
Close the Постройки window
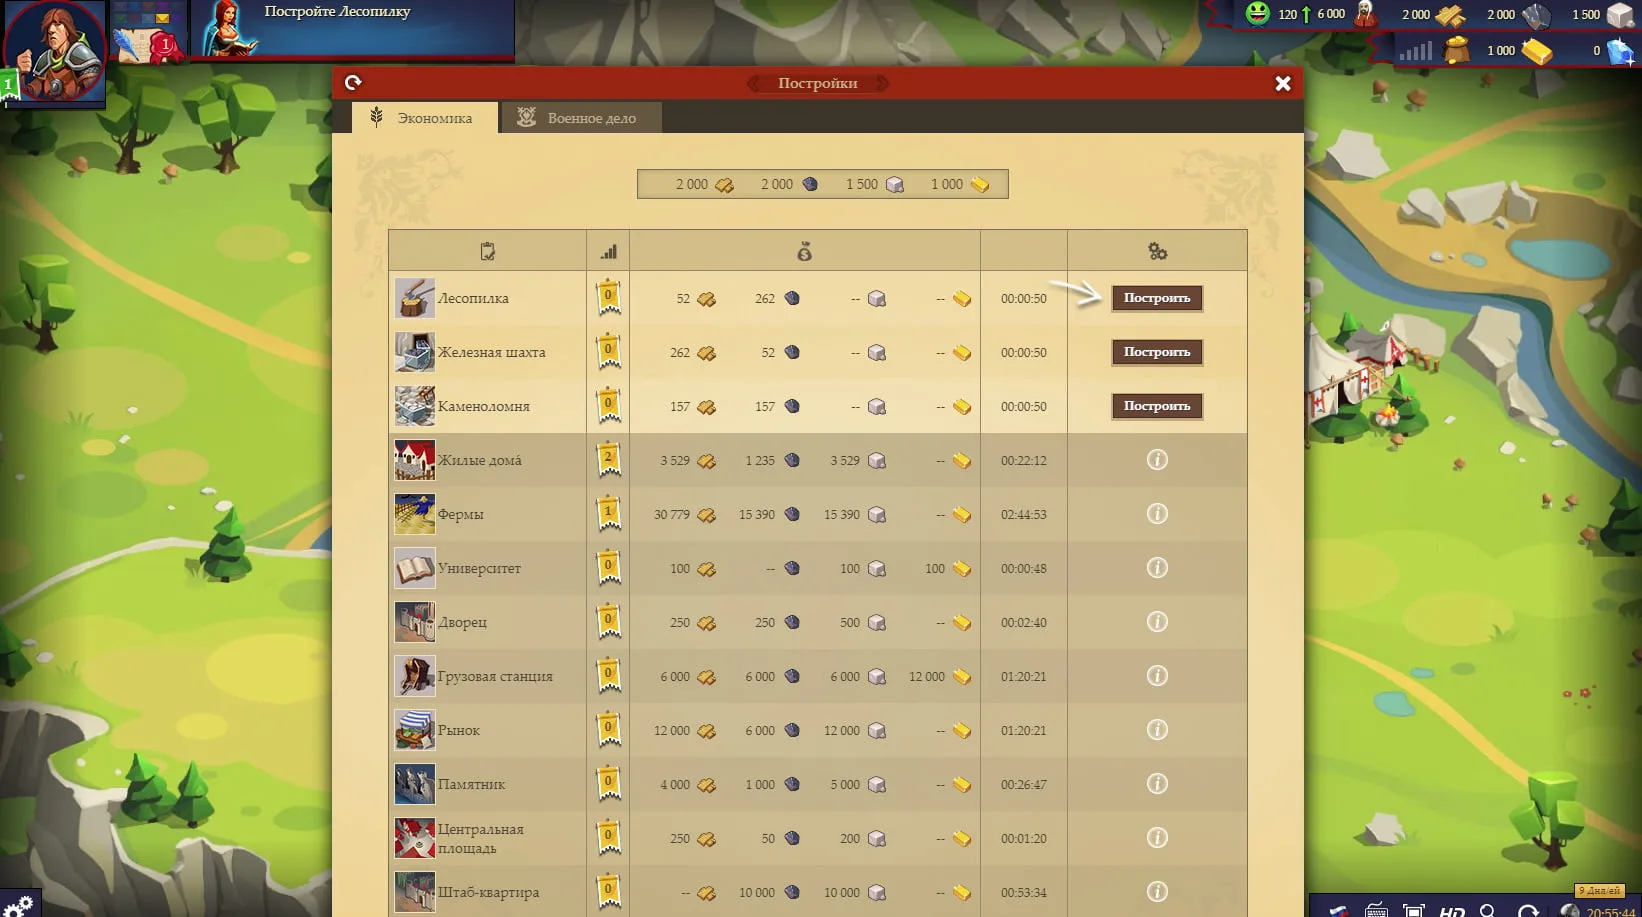[1283, 84]
